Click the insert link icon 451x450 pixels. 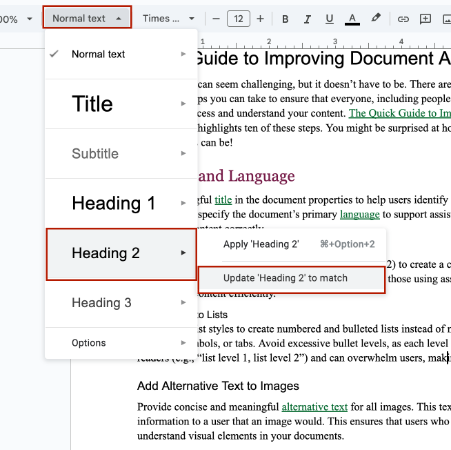pyautogui.click(x=403, y=19)
